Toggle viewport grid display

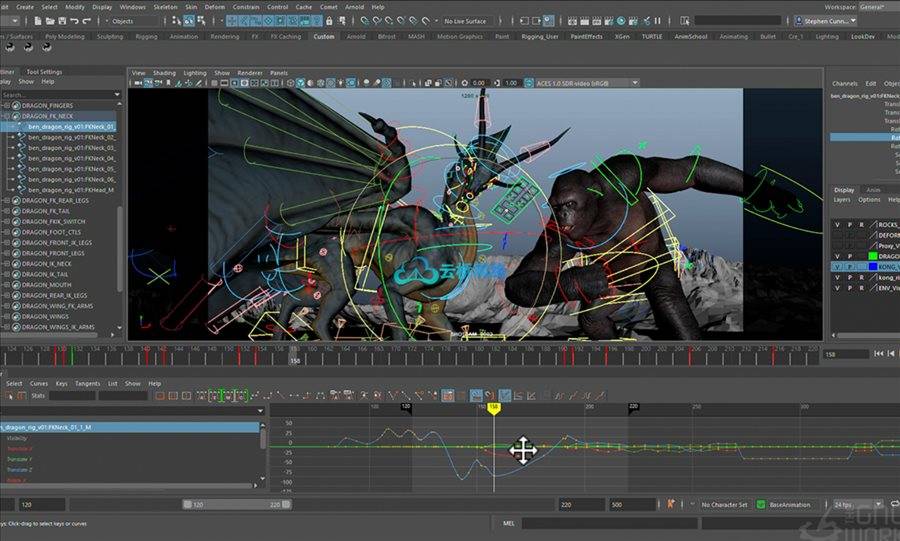coord(214,83)
